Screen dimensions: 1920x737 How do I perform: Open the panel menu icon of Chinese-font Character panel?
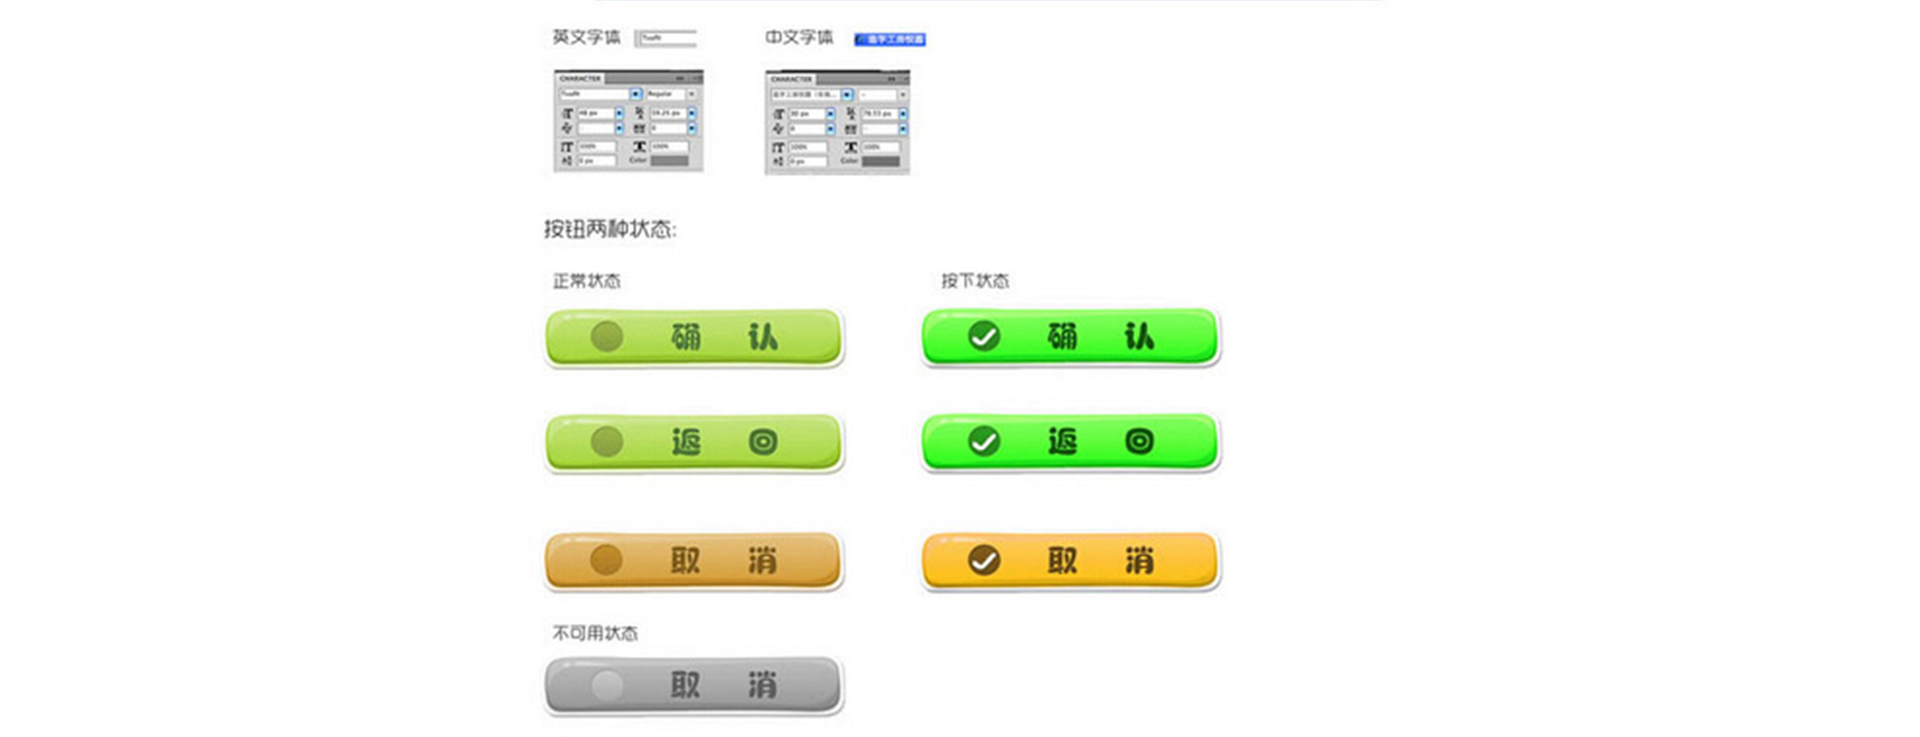pyautogui.click(x=905, y=79)
